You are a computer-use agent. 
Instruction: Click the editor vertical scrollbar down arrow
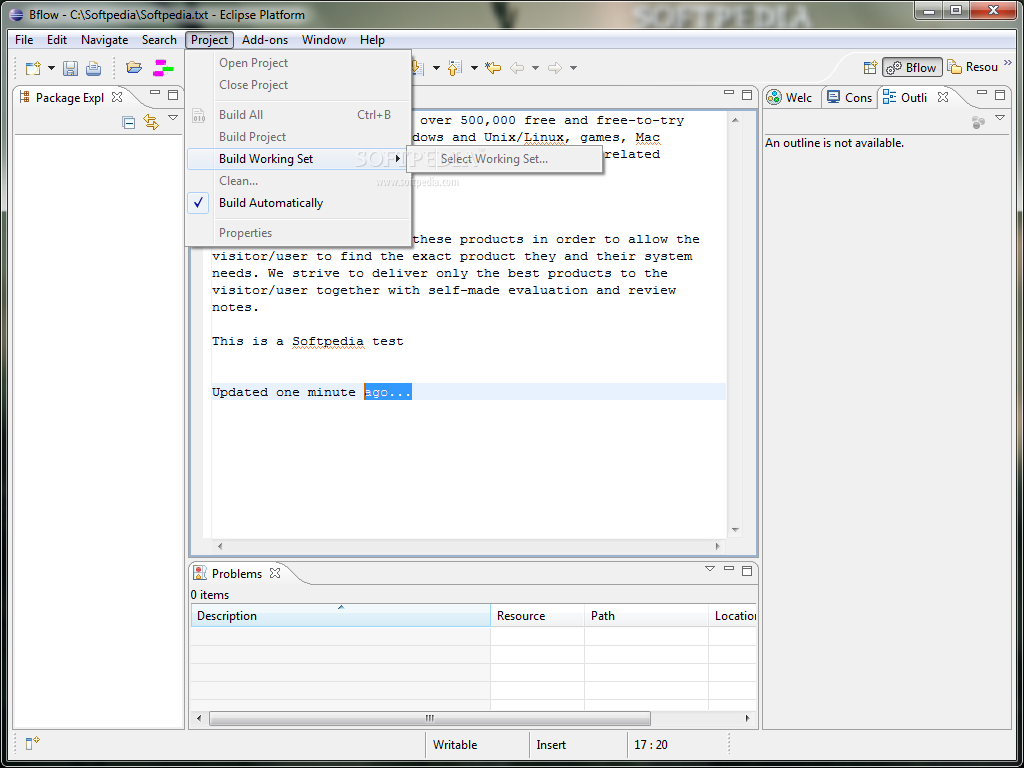point(735,530)
